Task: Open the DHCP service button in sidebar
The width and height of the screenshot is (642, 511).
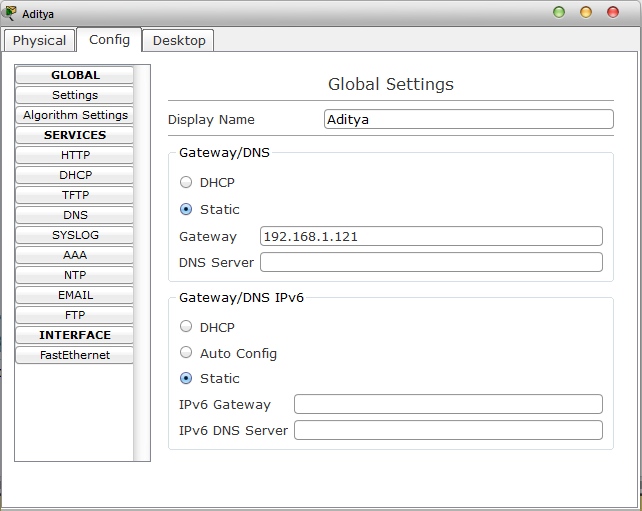Action: (75, 175)
